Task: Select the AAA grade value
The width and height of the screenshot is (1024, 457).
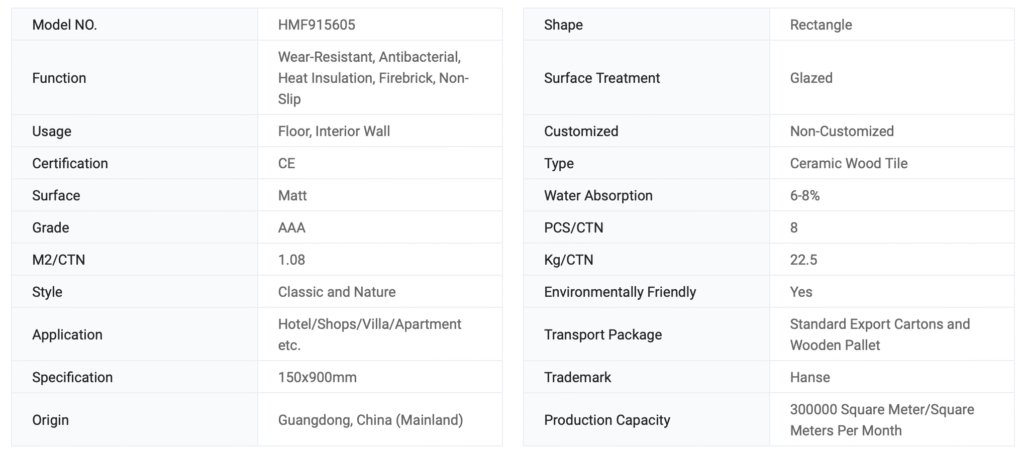Action: [x=292, y=227]
